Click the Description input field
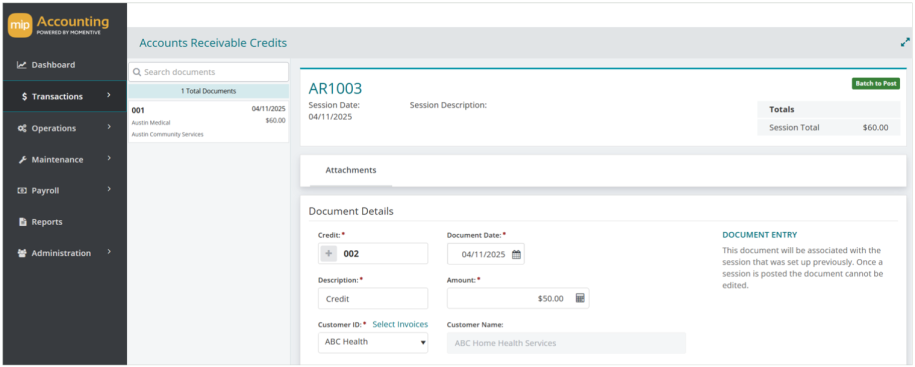 coord(373,298)
